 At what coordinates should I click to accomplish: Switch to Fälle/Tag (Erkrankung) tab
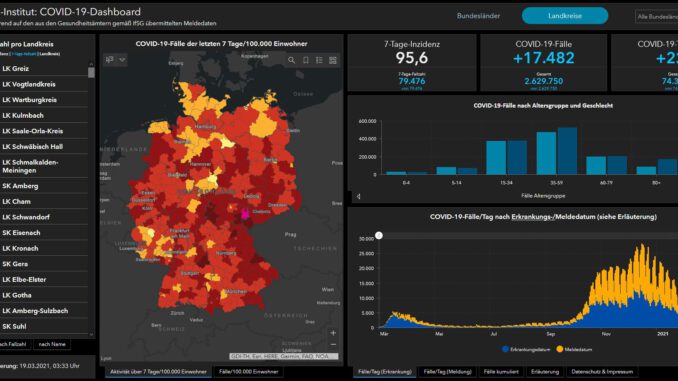[385, 371]
